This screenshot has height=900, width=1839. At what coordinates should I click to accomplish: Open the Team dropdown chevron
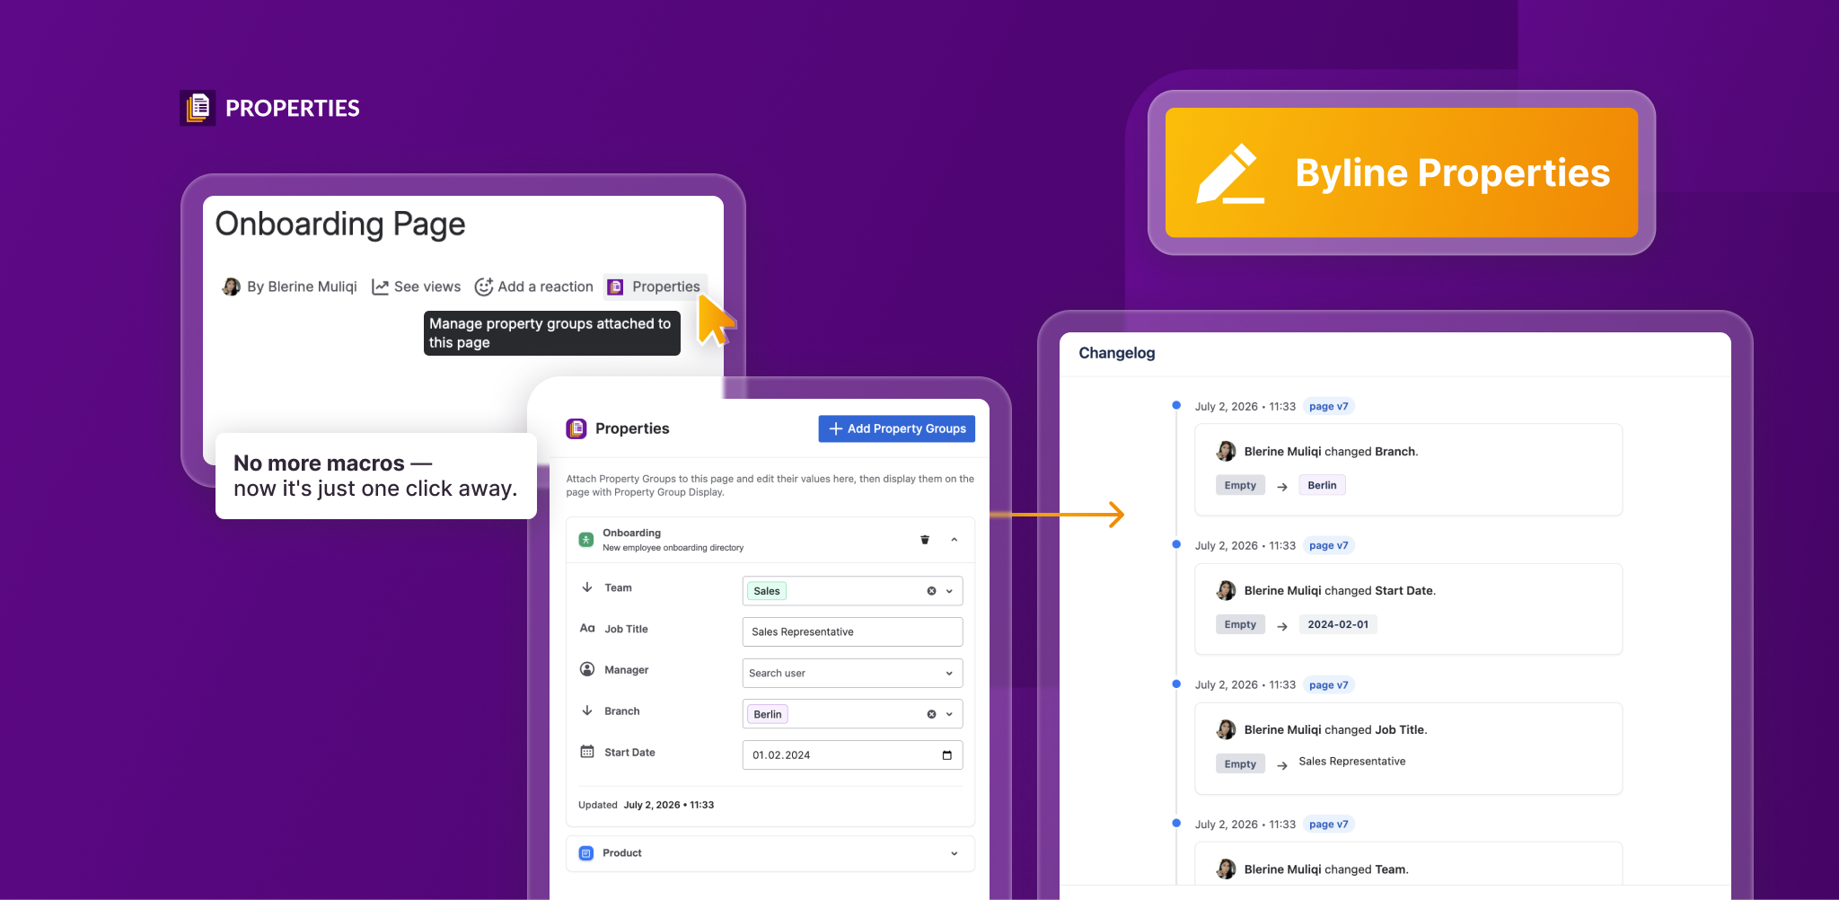tap(950, 591)
